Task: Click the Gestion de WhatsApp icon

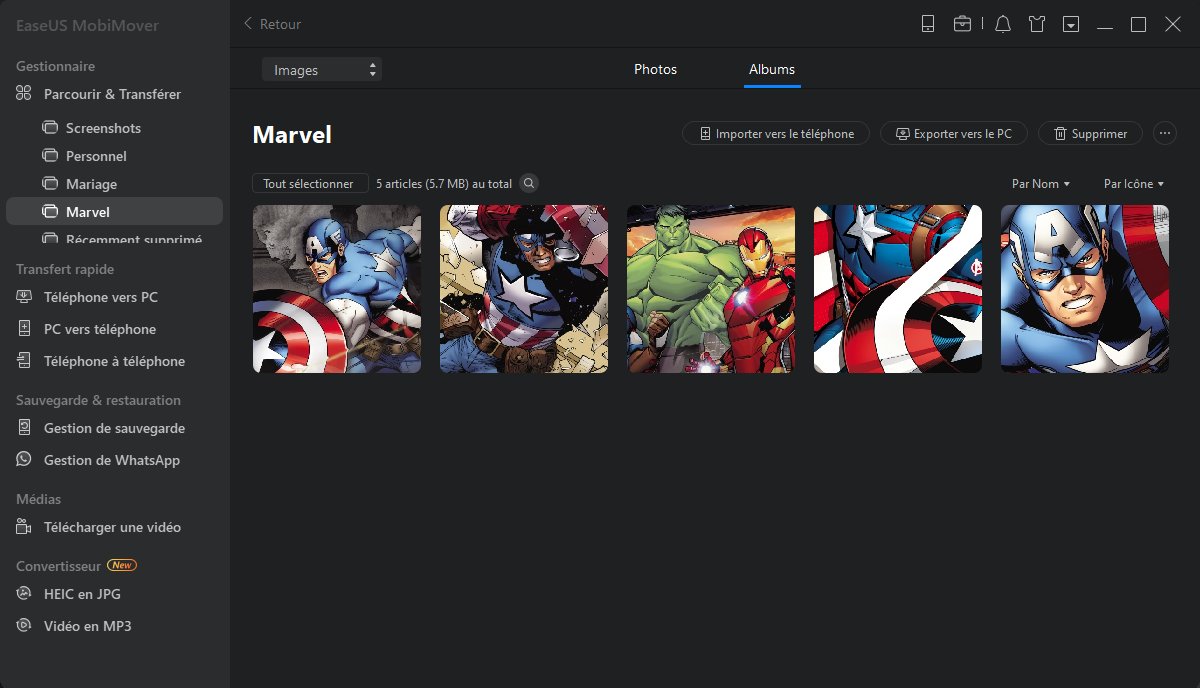Action: point(24,460)
